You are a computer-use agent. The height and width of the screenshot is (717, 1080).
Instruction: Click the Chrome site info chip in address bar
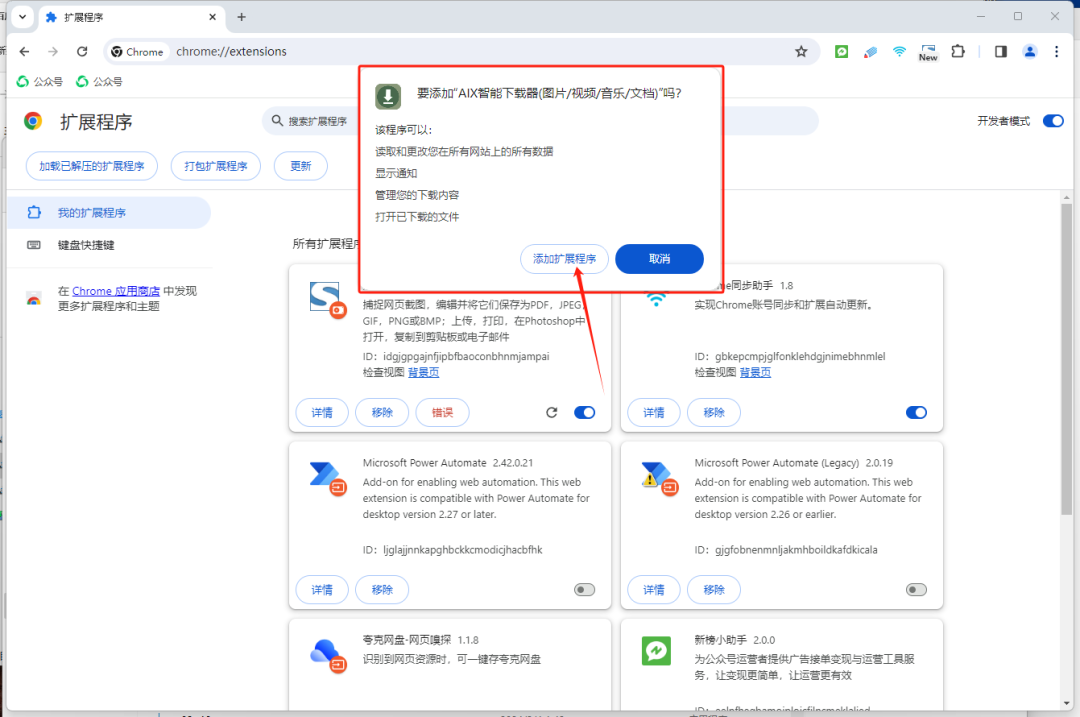[138, 52]
